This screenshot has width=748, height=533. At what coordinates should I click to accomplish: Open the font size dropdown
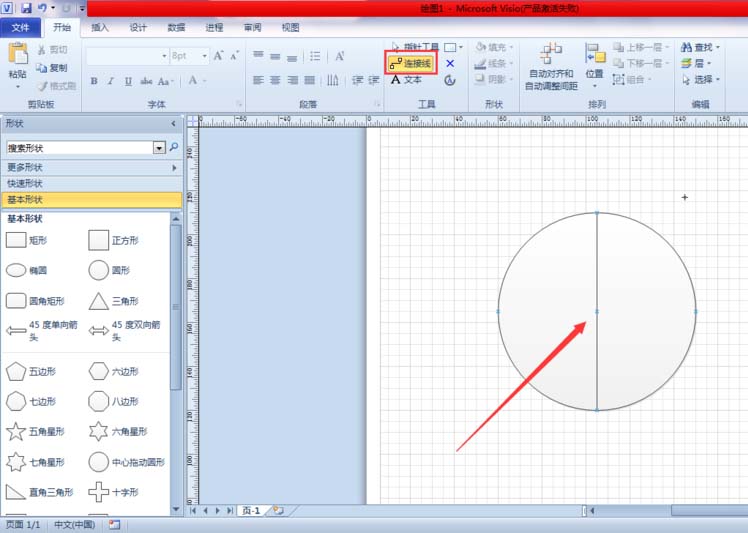tap(204, 56)
